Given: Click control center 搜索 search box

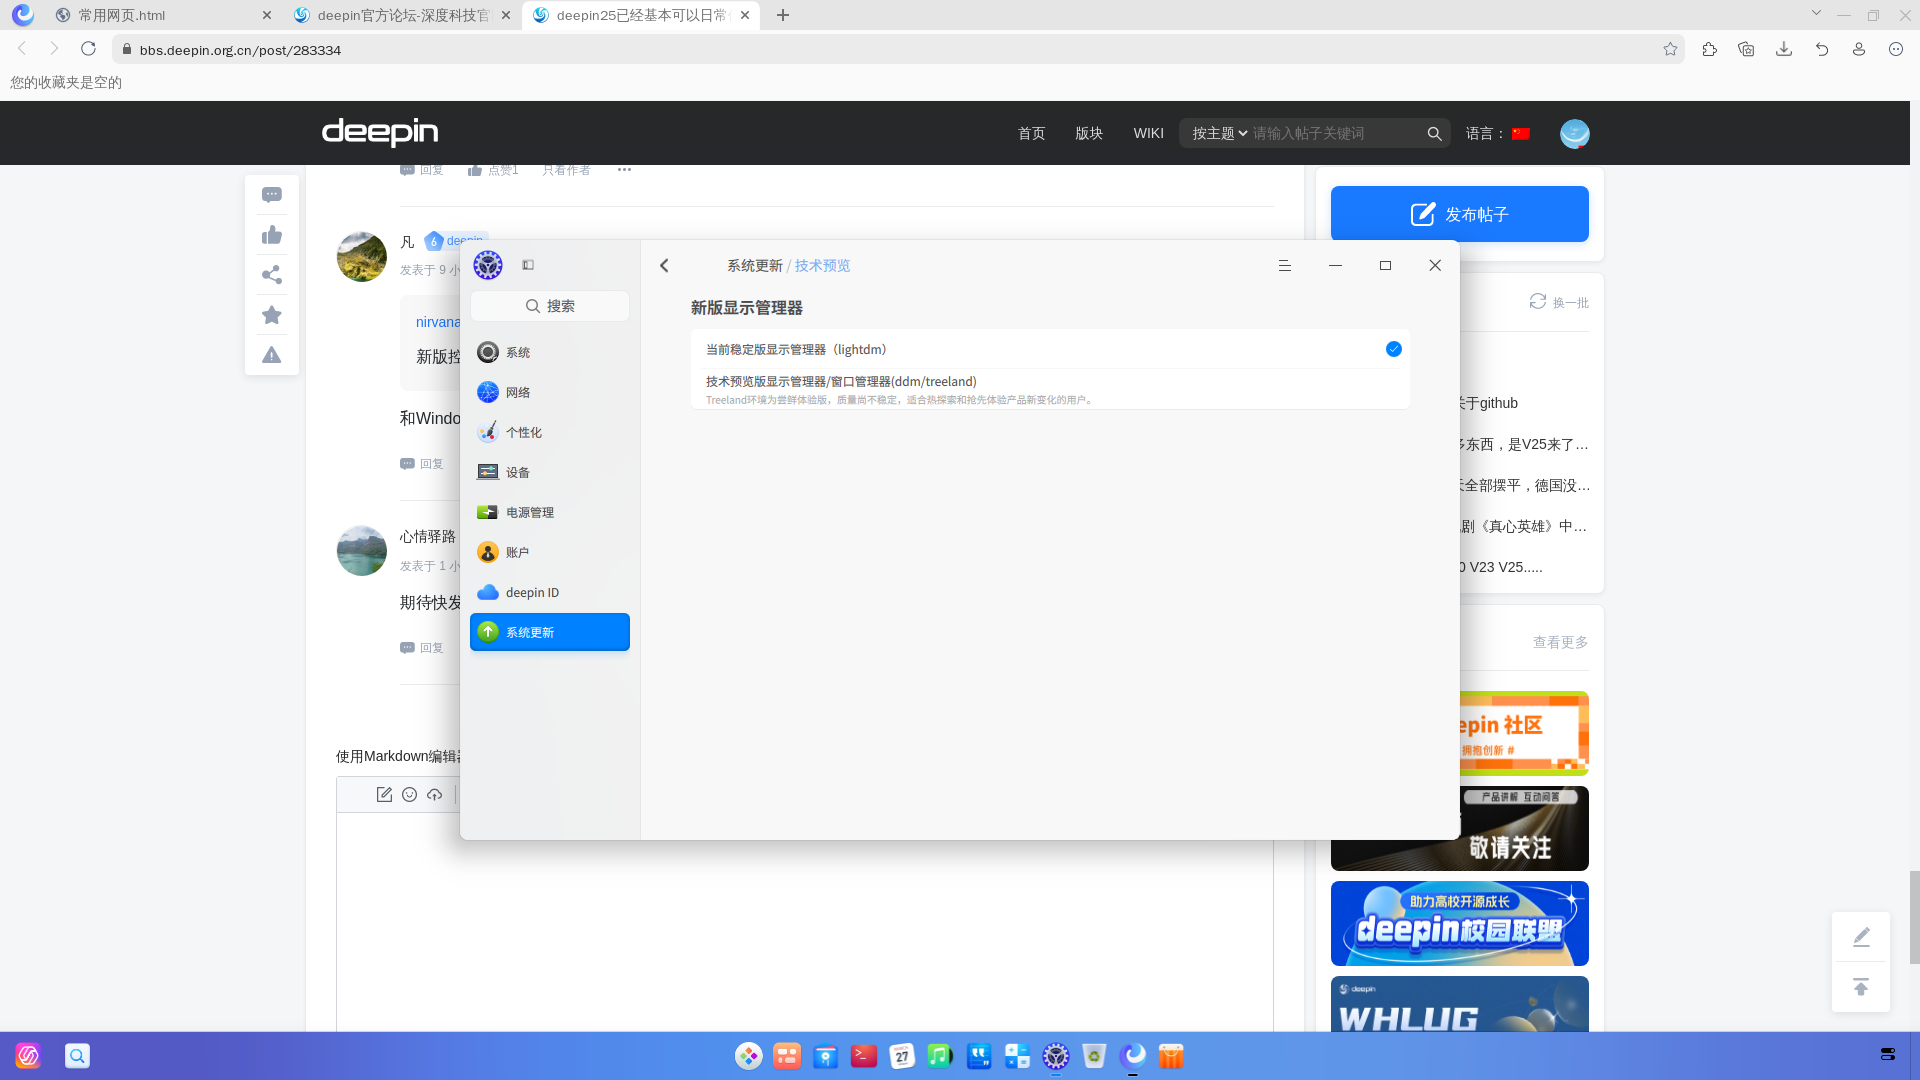Looking at the screenshot, I should click(549, 306).
